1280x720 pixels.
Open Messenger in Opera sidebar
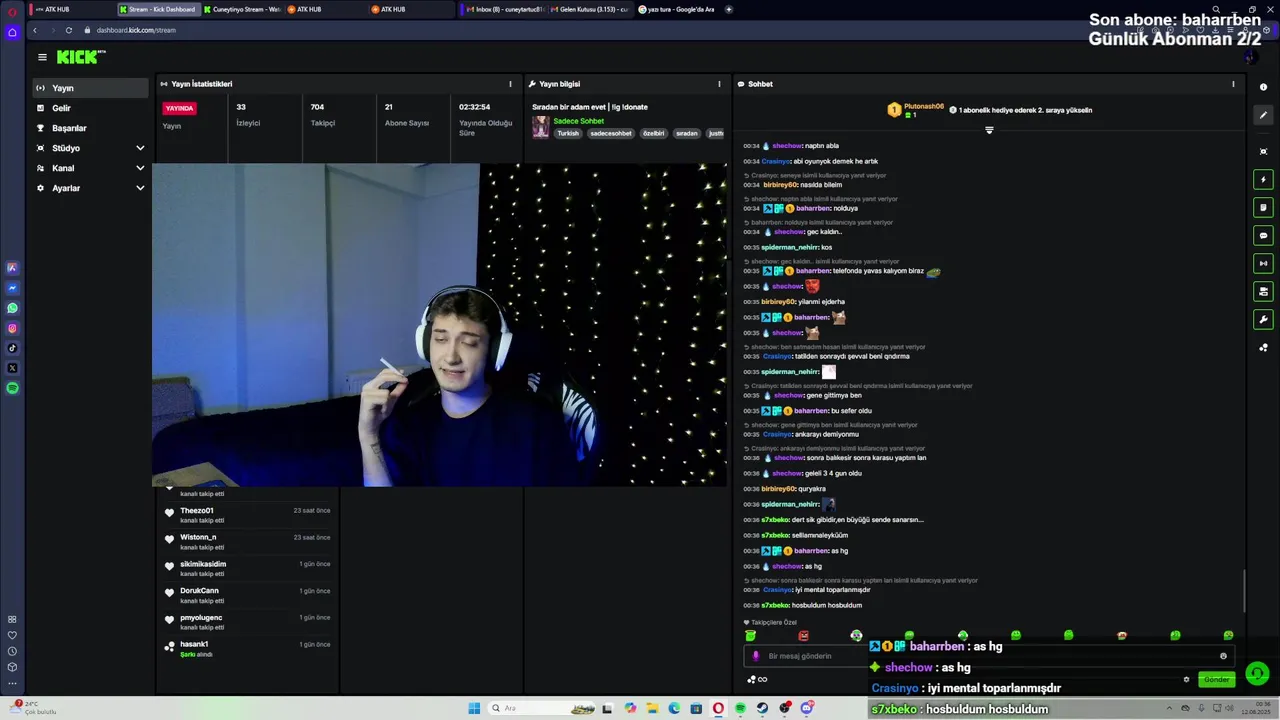[12, 288]
